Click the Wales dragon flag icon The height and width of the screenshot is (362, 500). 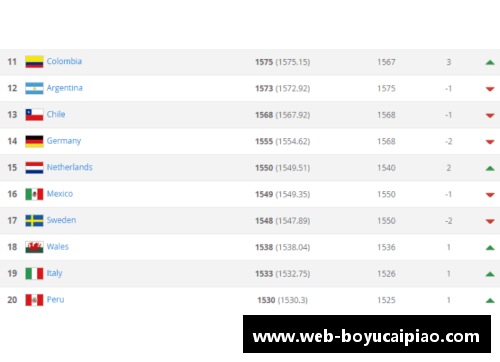pos(34,247)
